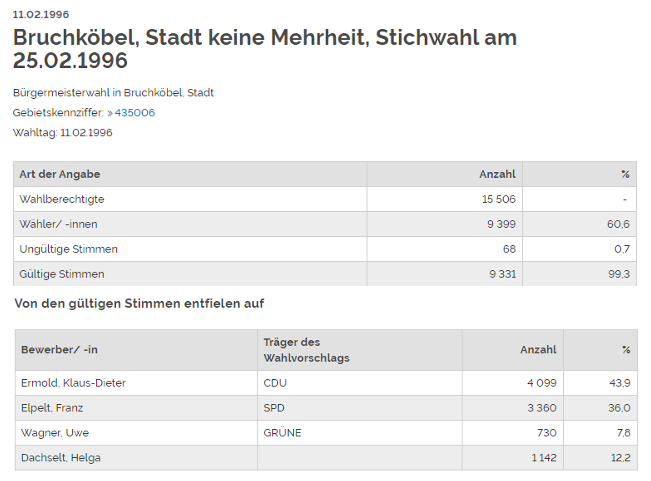Select the 'Ungültige Stimmen' row label
The width and height of the screenshot is (651, 481).
(x=68, y=249)
